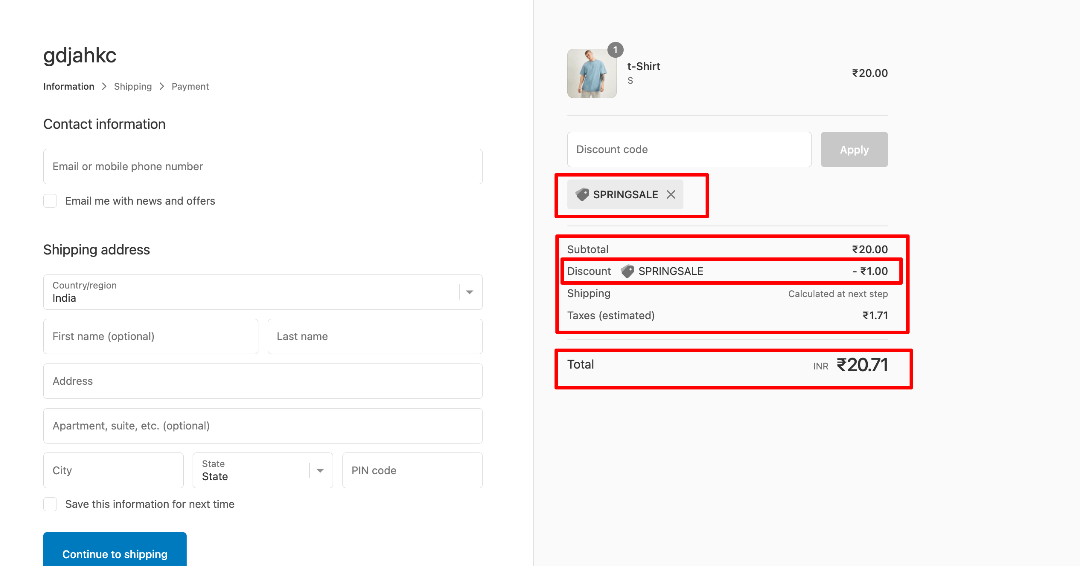Focus the Email or mobile phone number field
The height and width of the screenshot is (566, 1080).
tap(262, 167)
